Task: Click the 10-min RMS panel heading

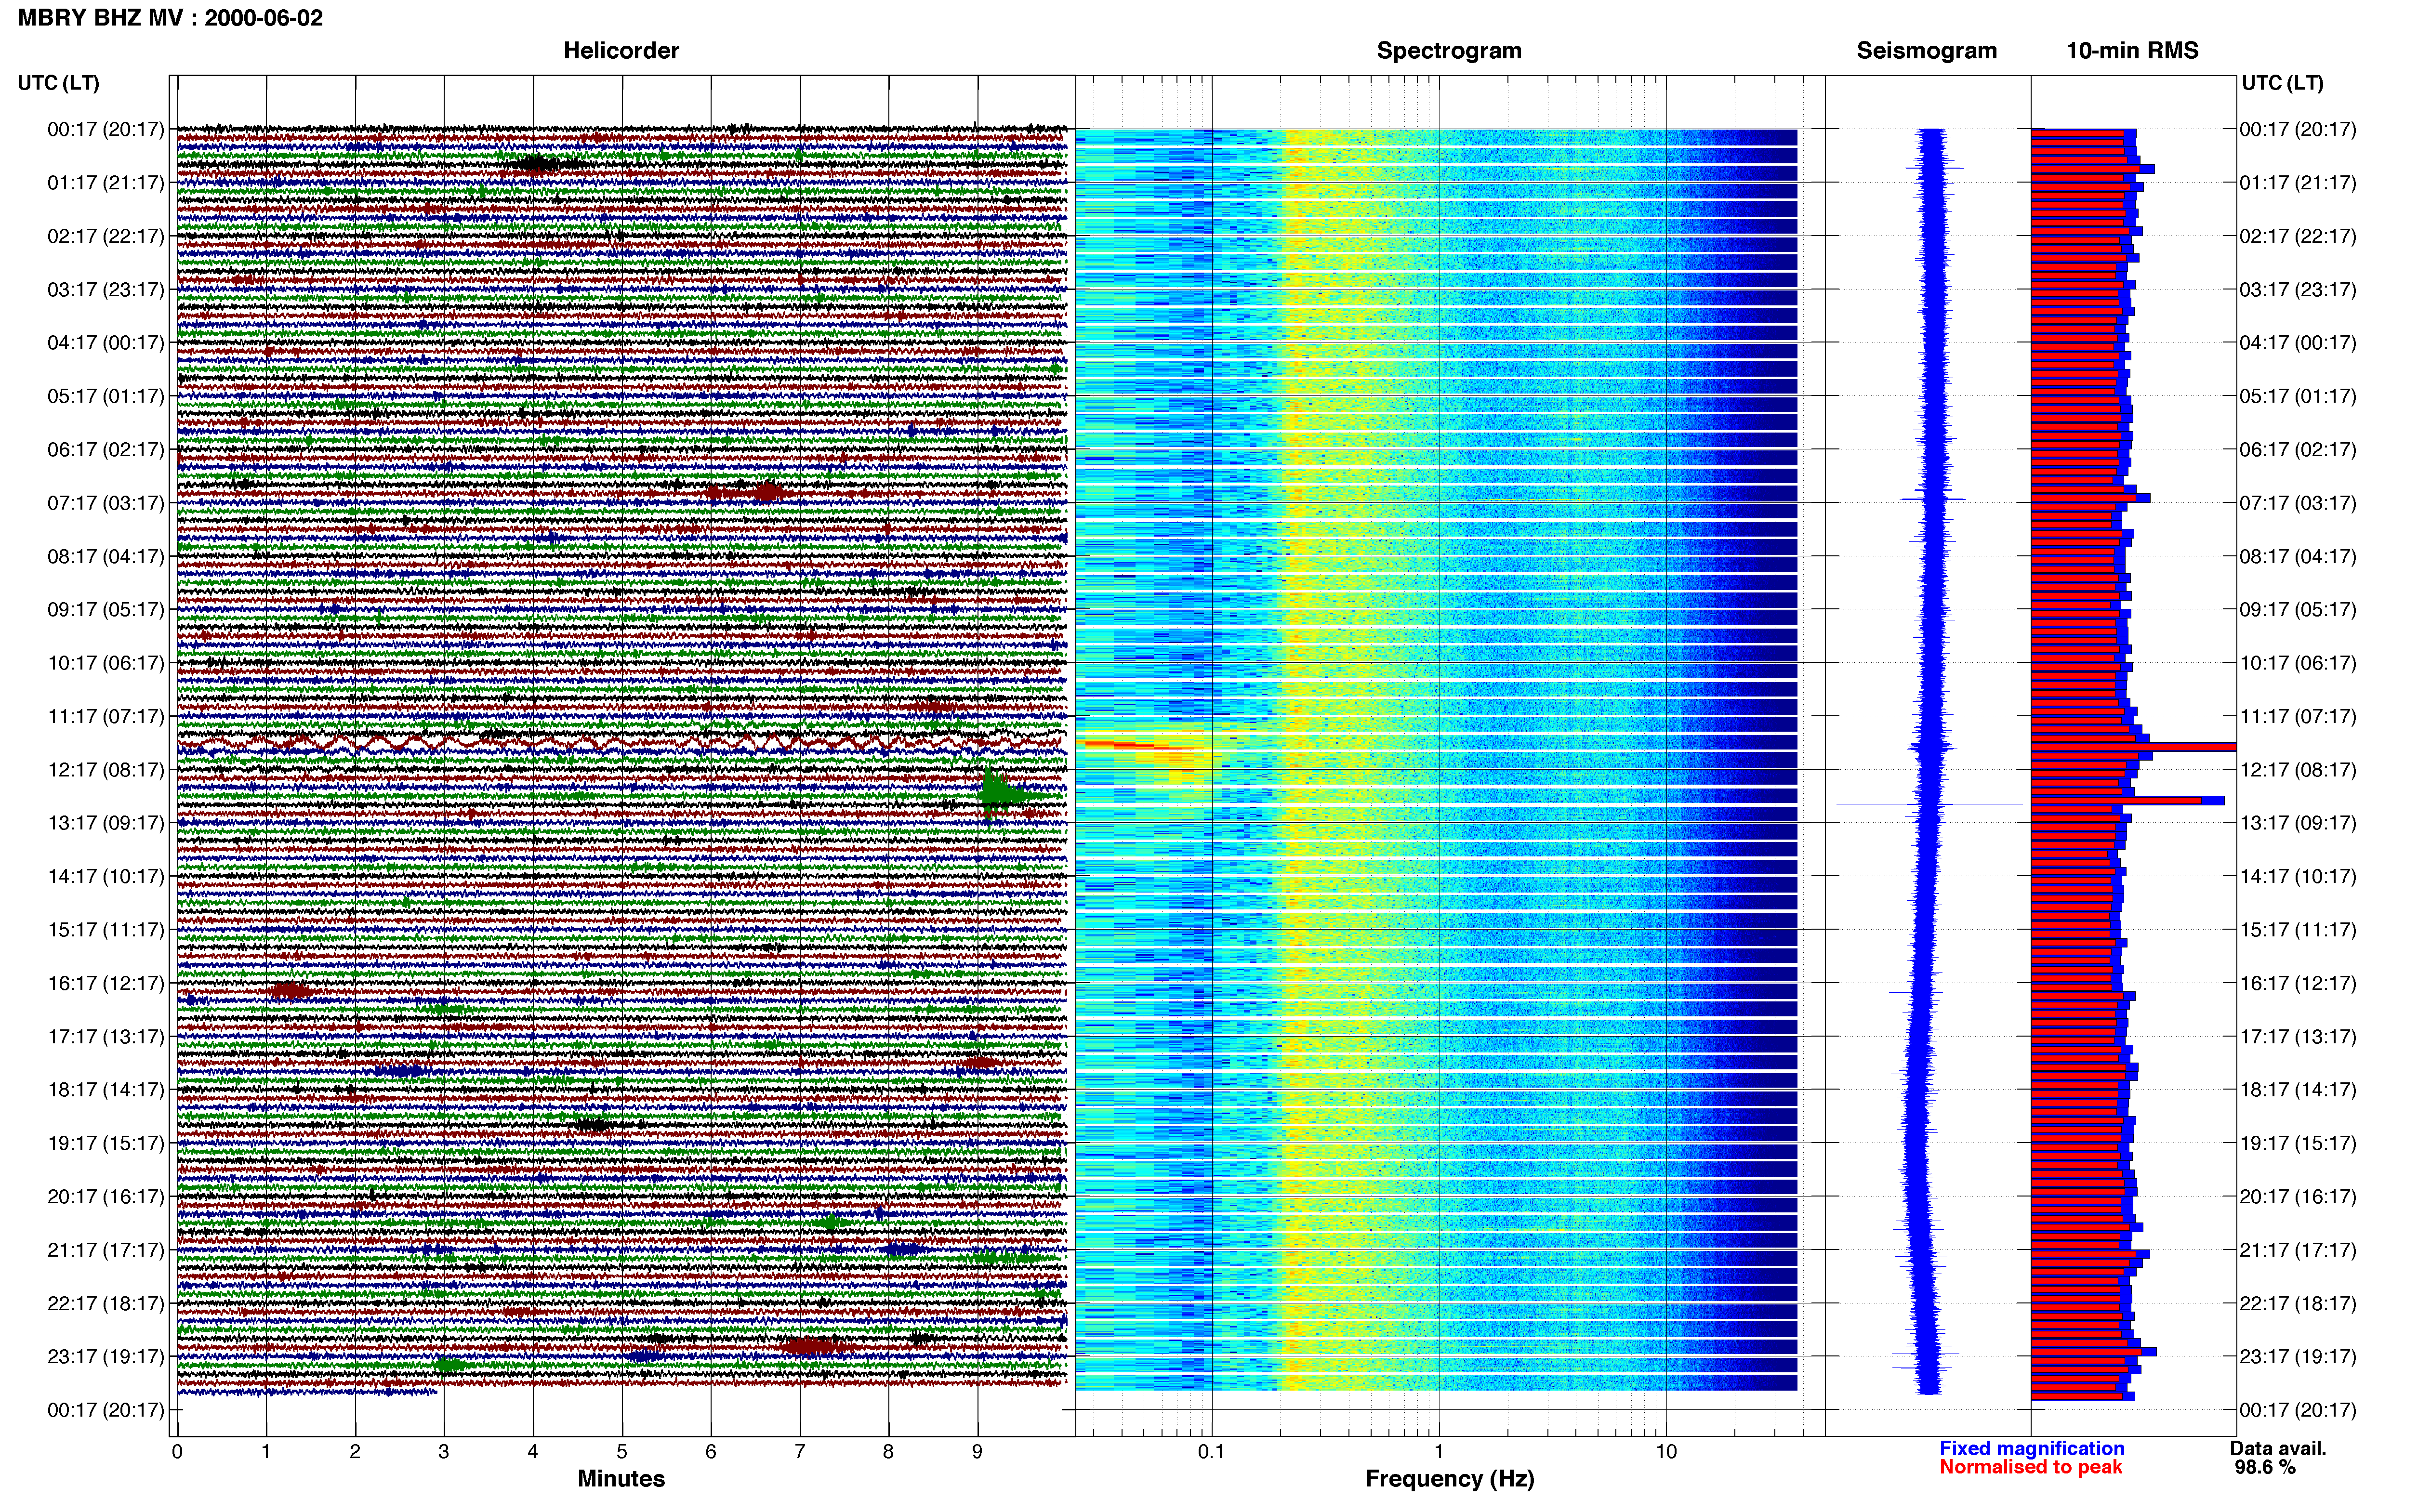Action: [x=2132, y=51]
